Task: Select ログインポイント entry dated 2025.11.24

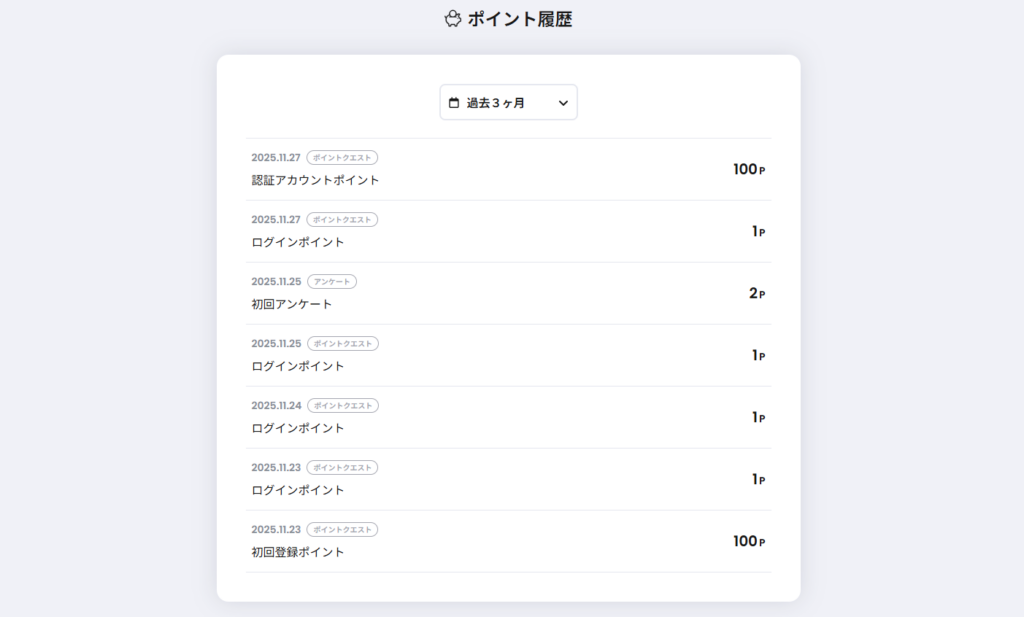Action: [x=297, y=428]
